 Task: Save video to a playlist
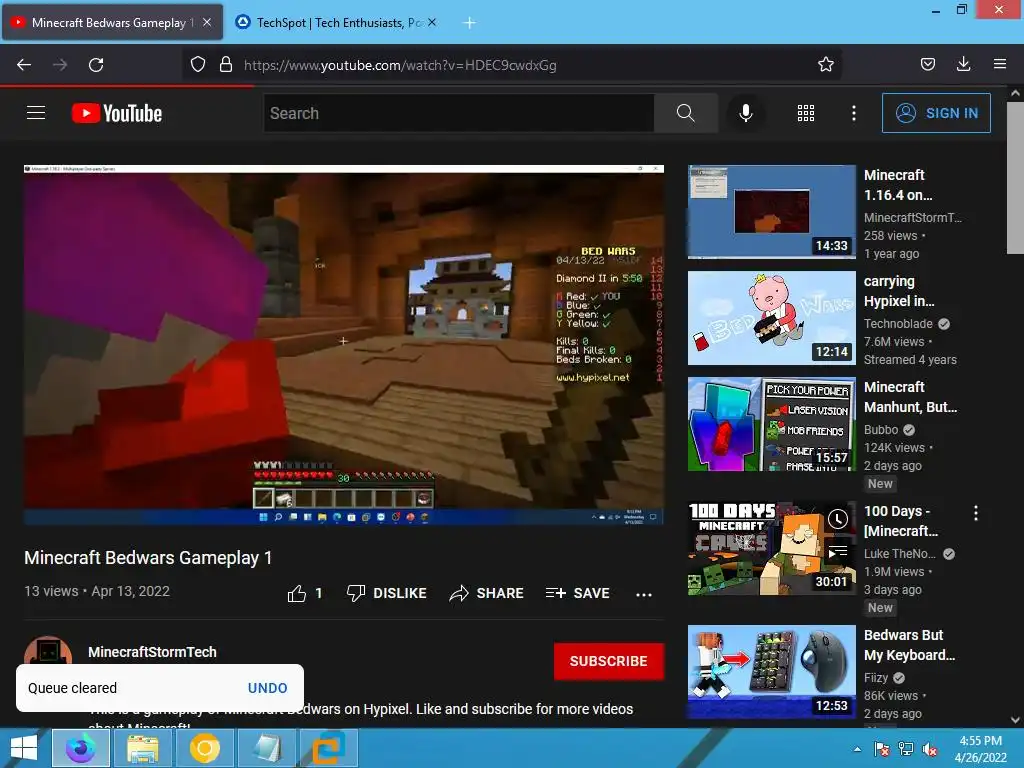(x=578, y=593)
